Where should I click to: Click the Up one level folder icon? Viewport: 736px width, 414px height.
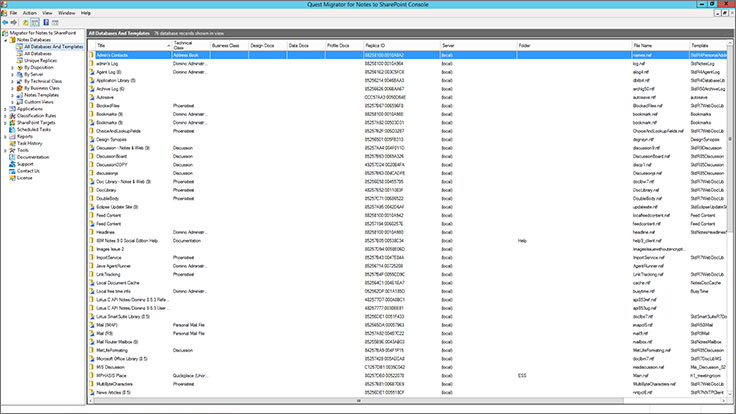25,23
